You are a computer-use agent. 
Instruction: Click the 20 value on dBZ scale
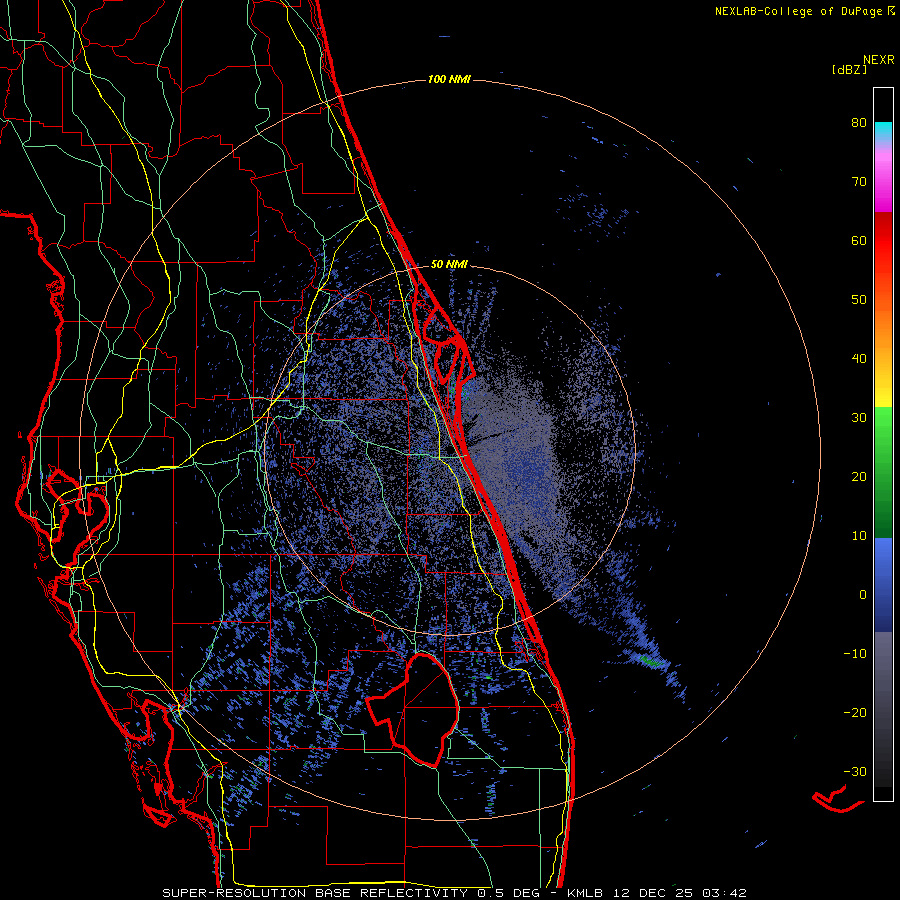pyautogui.click(x=859, y=477)
